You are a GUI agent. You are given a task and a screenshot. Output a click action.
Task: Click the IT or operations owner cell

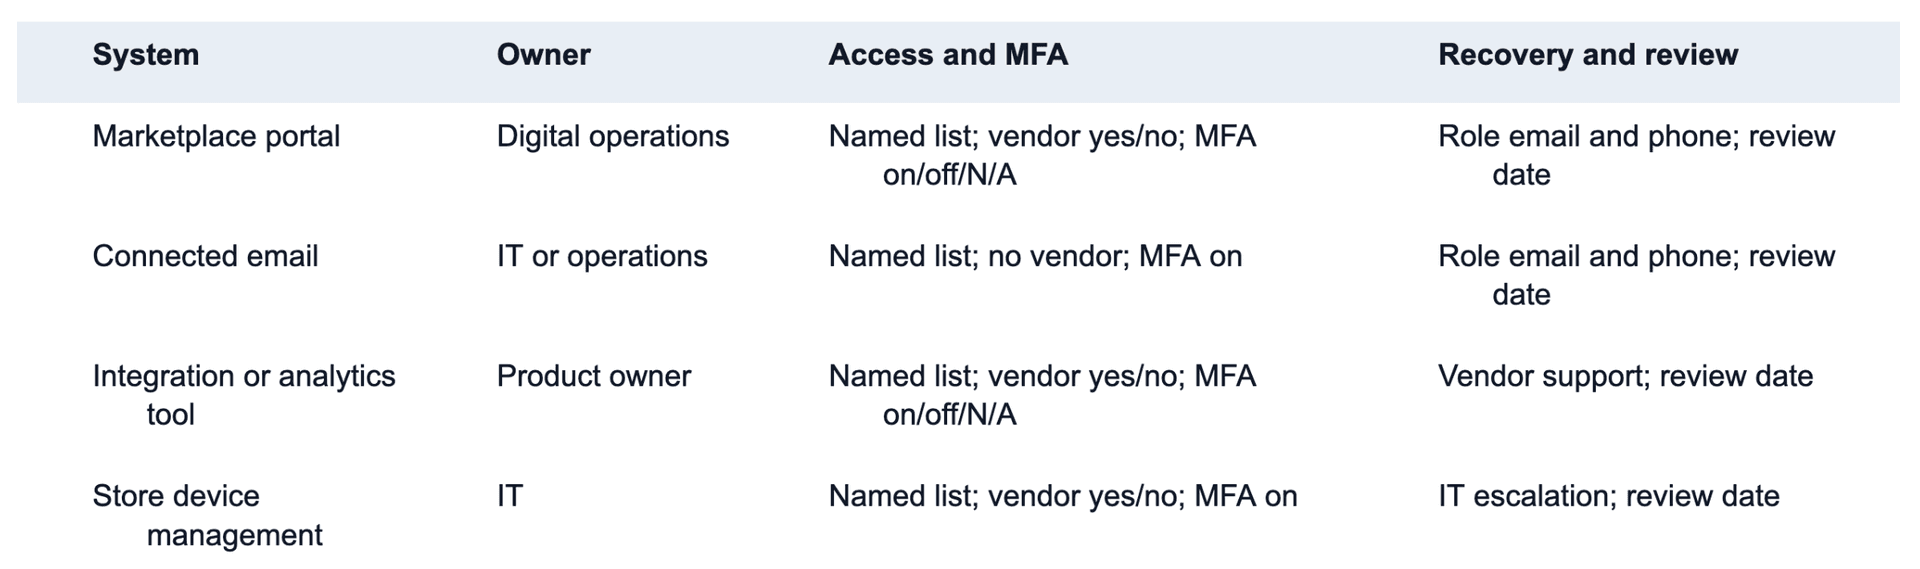point(602,256)
